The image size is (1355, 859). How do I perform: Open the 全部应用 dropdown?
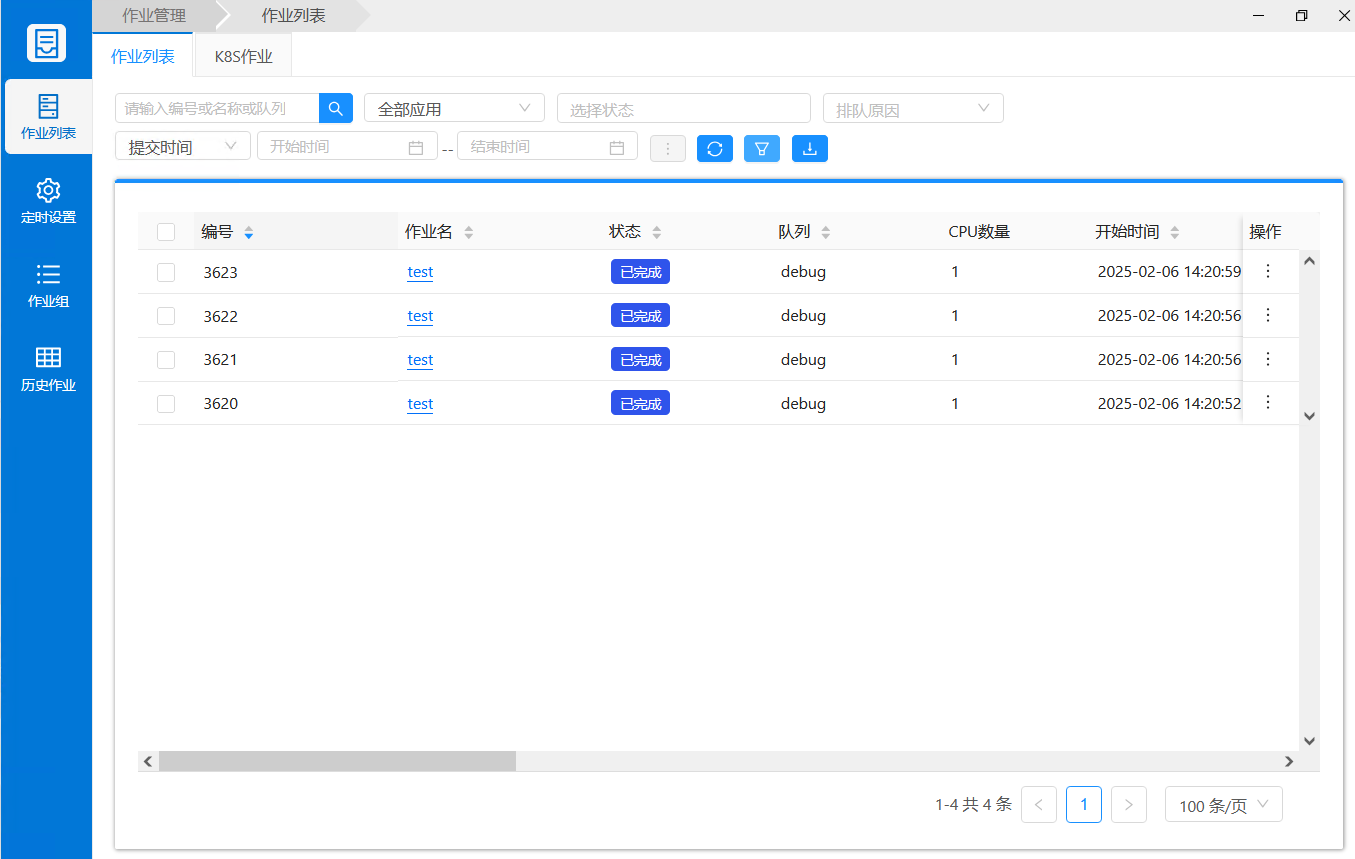454,108
